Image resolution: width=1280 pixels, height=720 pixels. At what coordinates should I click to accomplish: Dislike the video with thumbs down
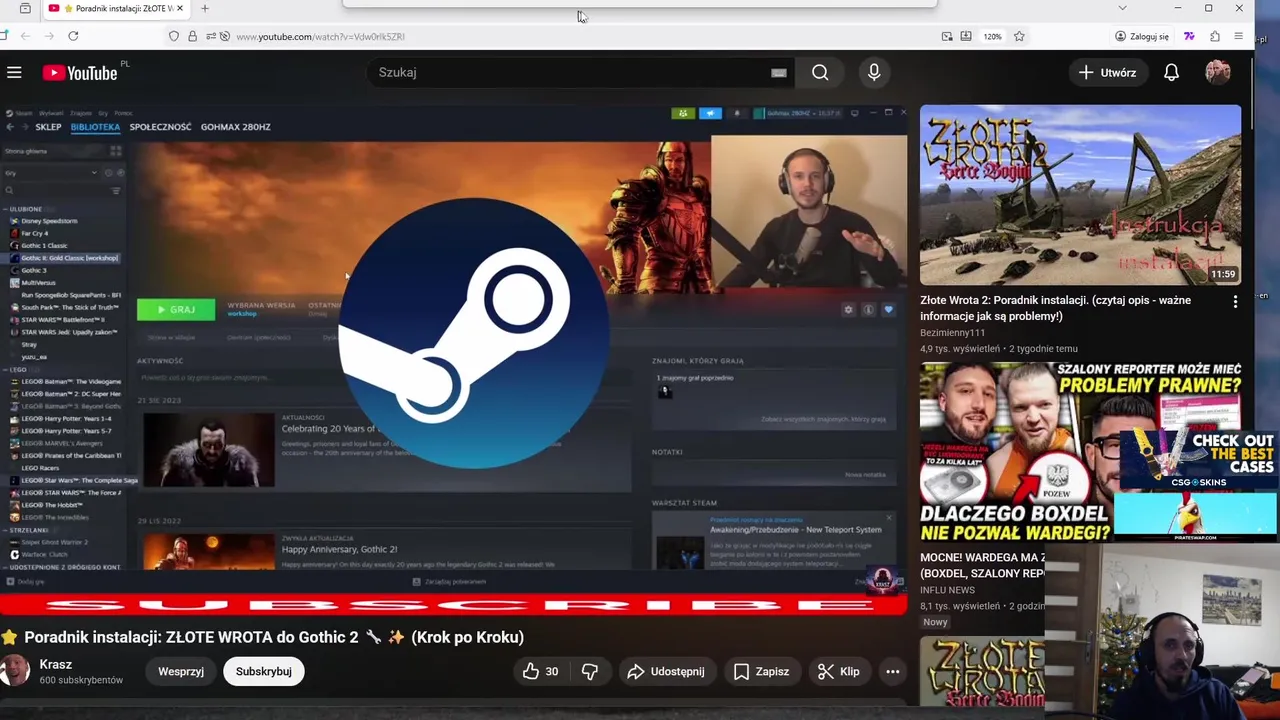(x=590, y=671)
